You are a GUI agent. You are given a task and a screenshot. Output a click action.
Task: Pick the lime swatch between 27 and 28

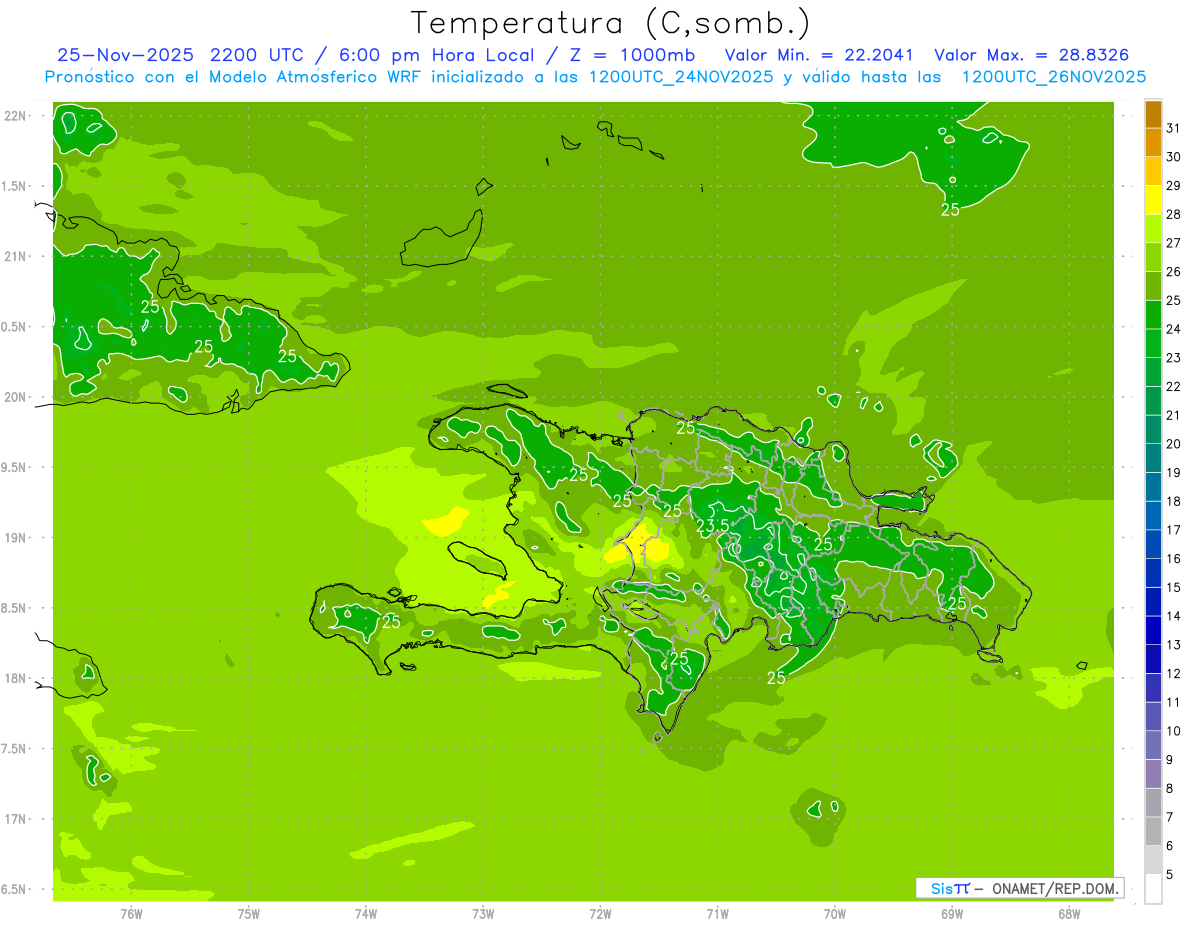pyautogui.click(x=1153, y=229)
